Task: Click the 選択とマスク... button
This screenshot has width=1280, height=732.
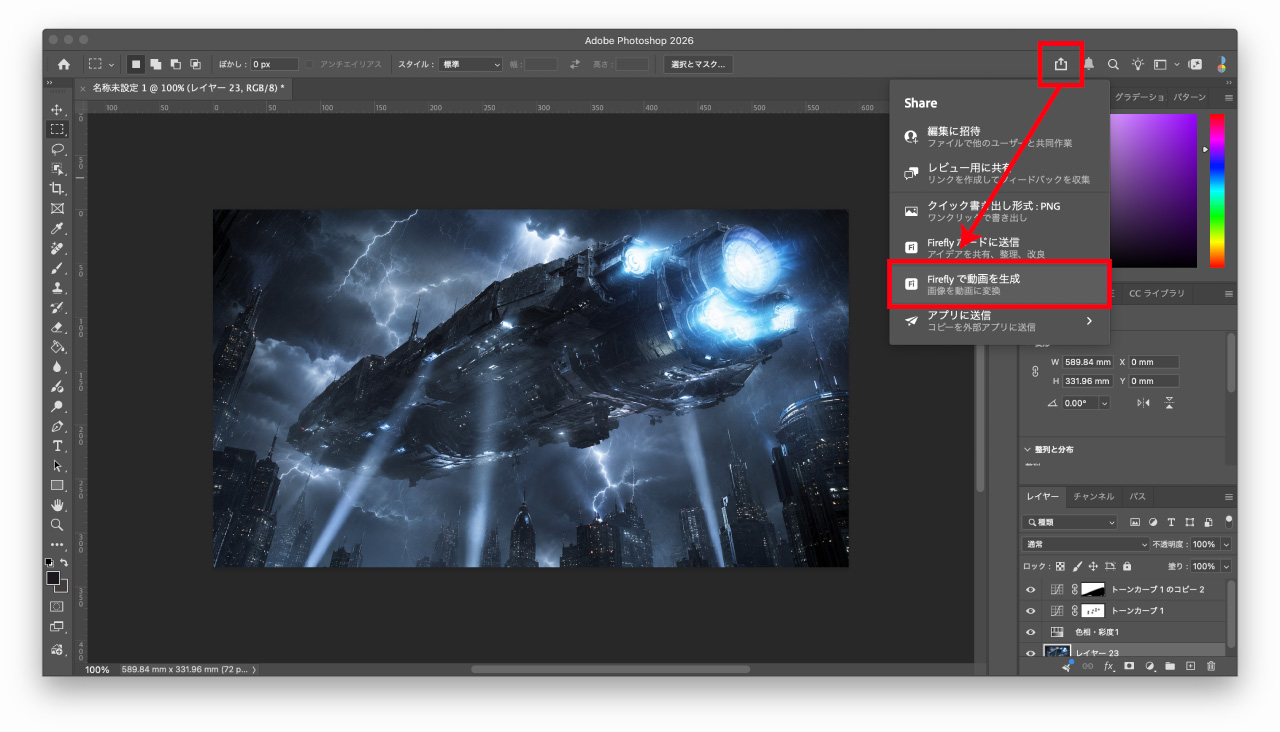Action: [698, 64]
